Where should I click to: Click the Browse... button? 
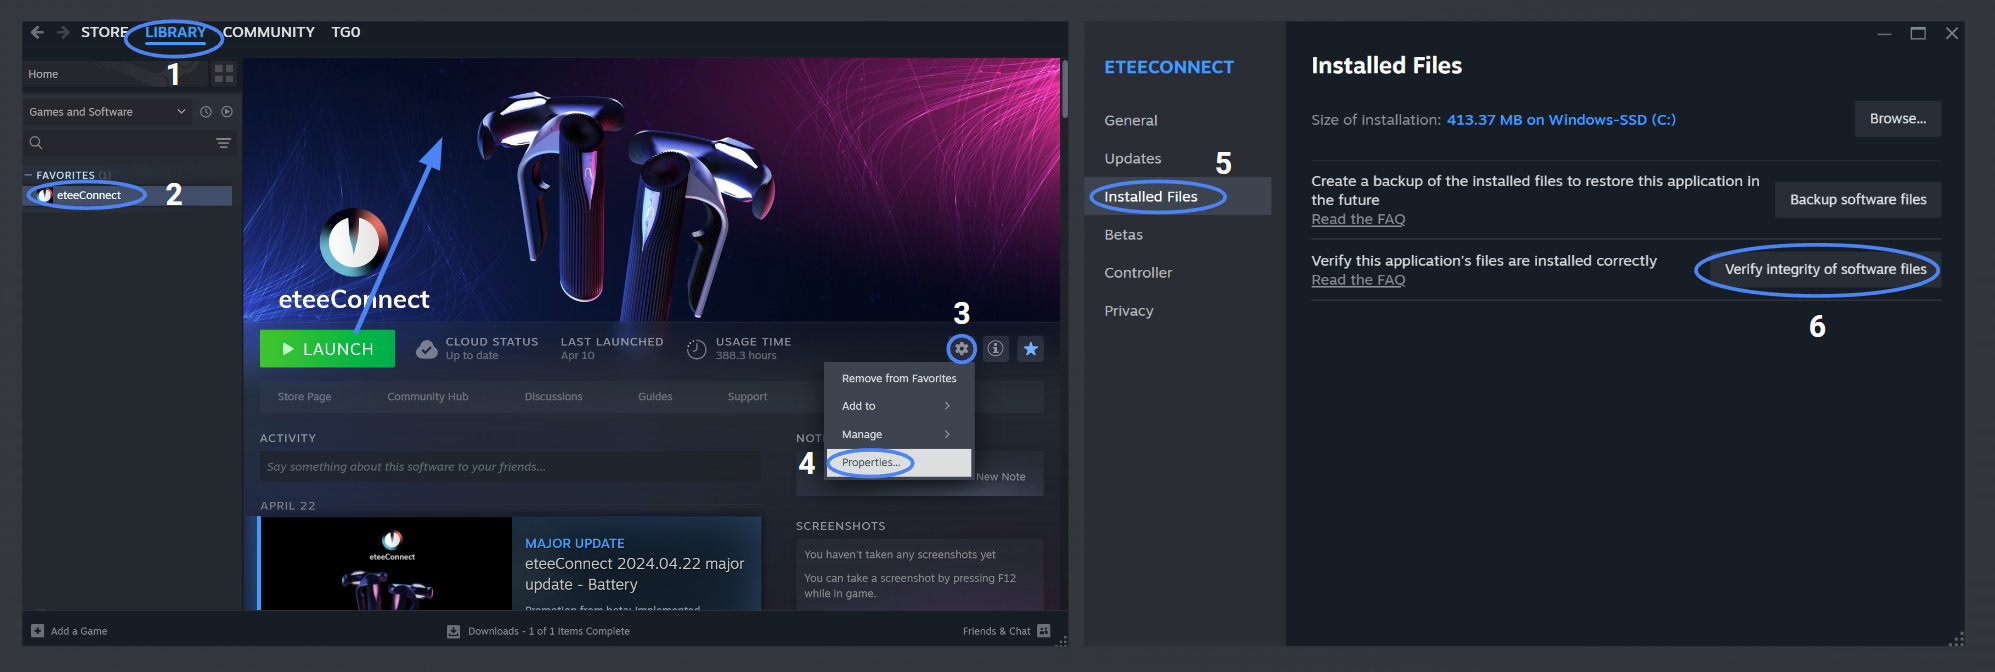(x=1898, y=118)
